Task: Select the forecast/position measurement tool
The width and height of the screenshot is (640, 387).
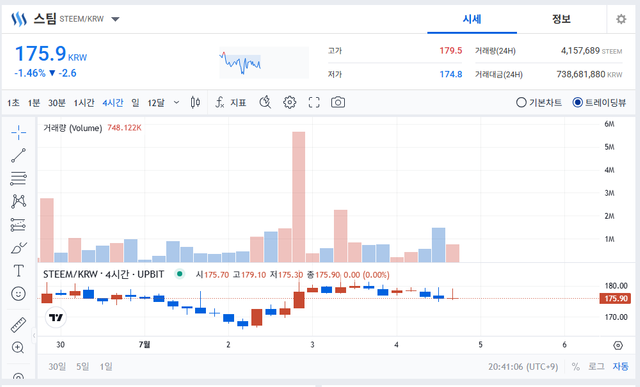Action: coord(18,225)
